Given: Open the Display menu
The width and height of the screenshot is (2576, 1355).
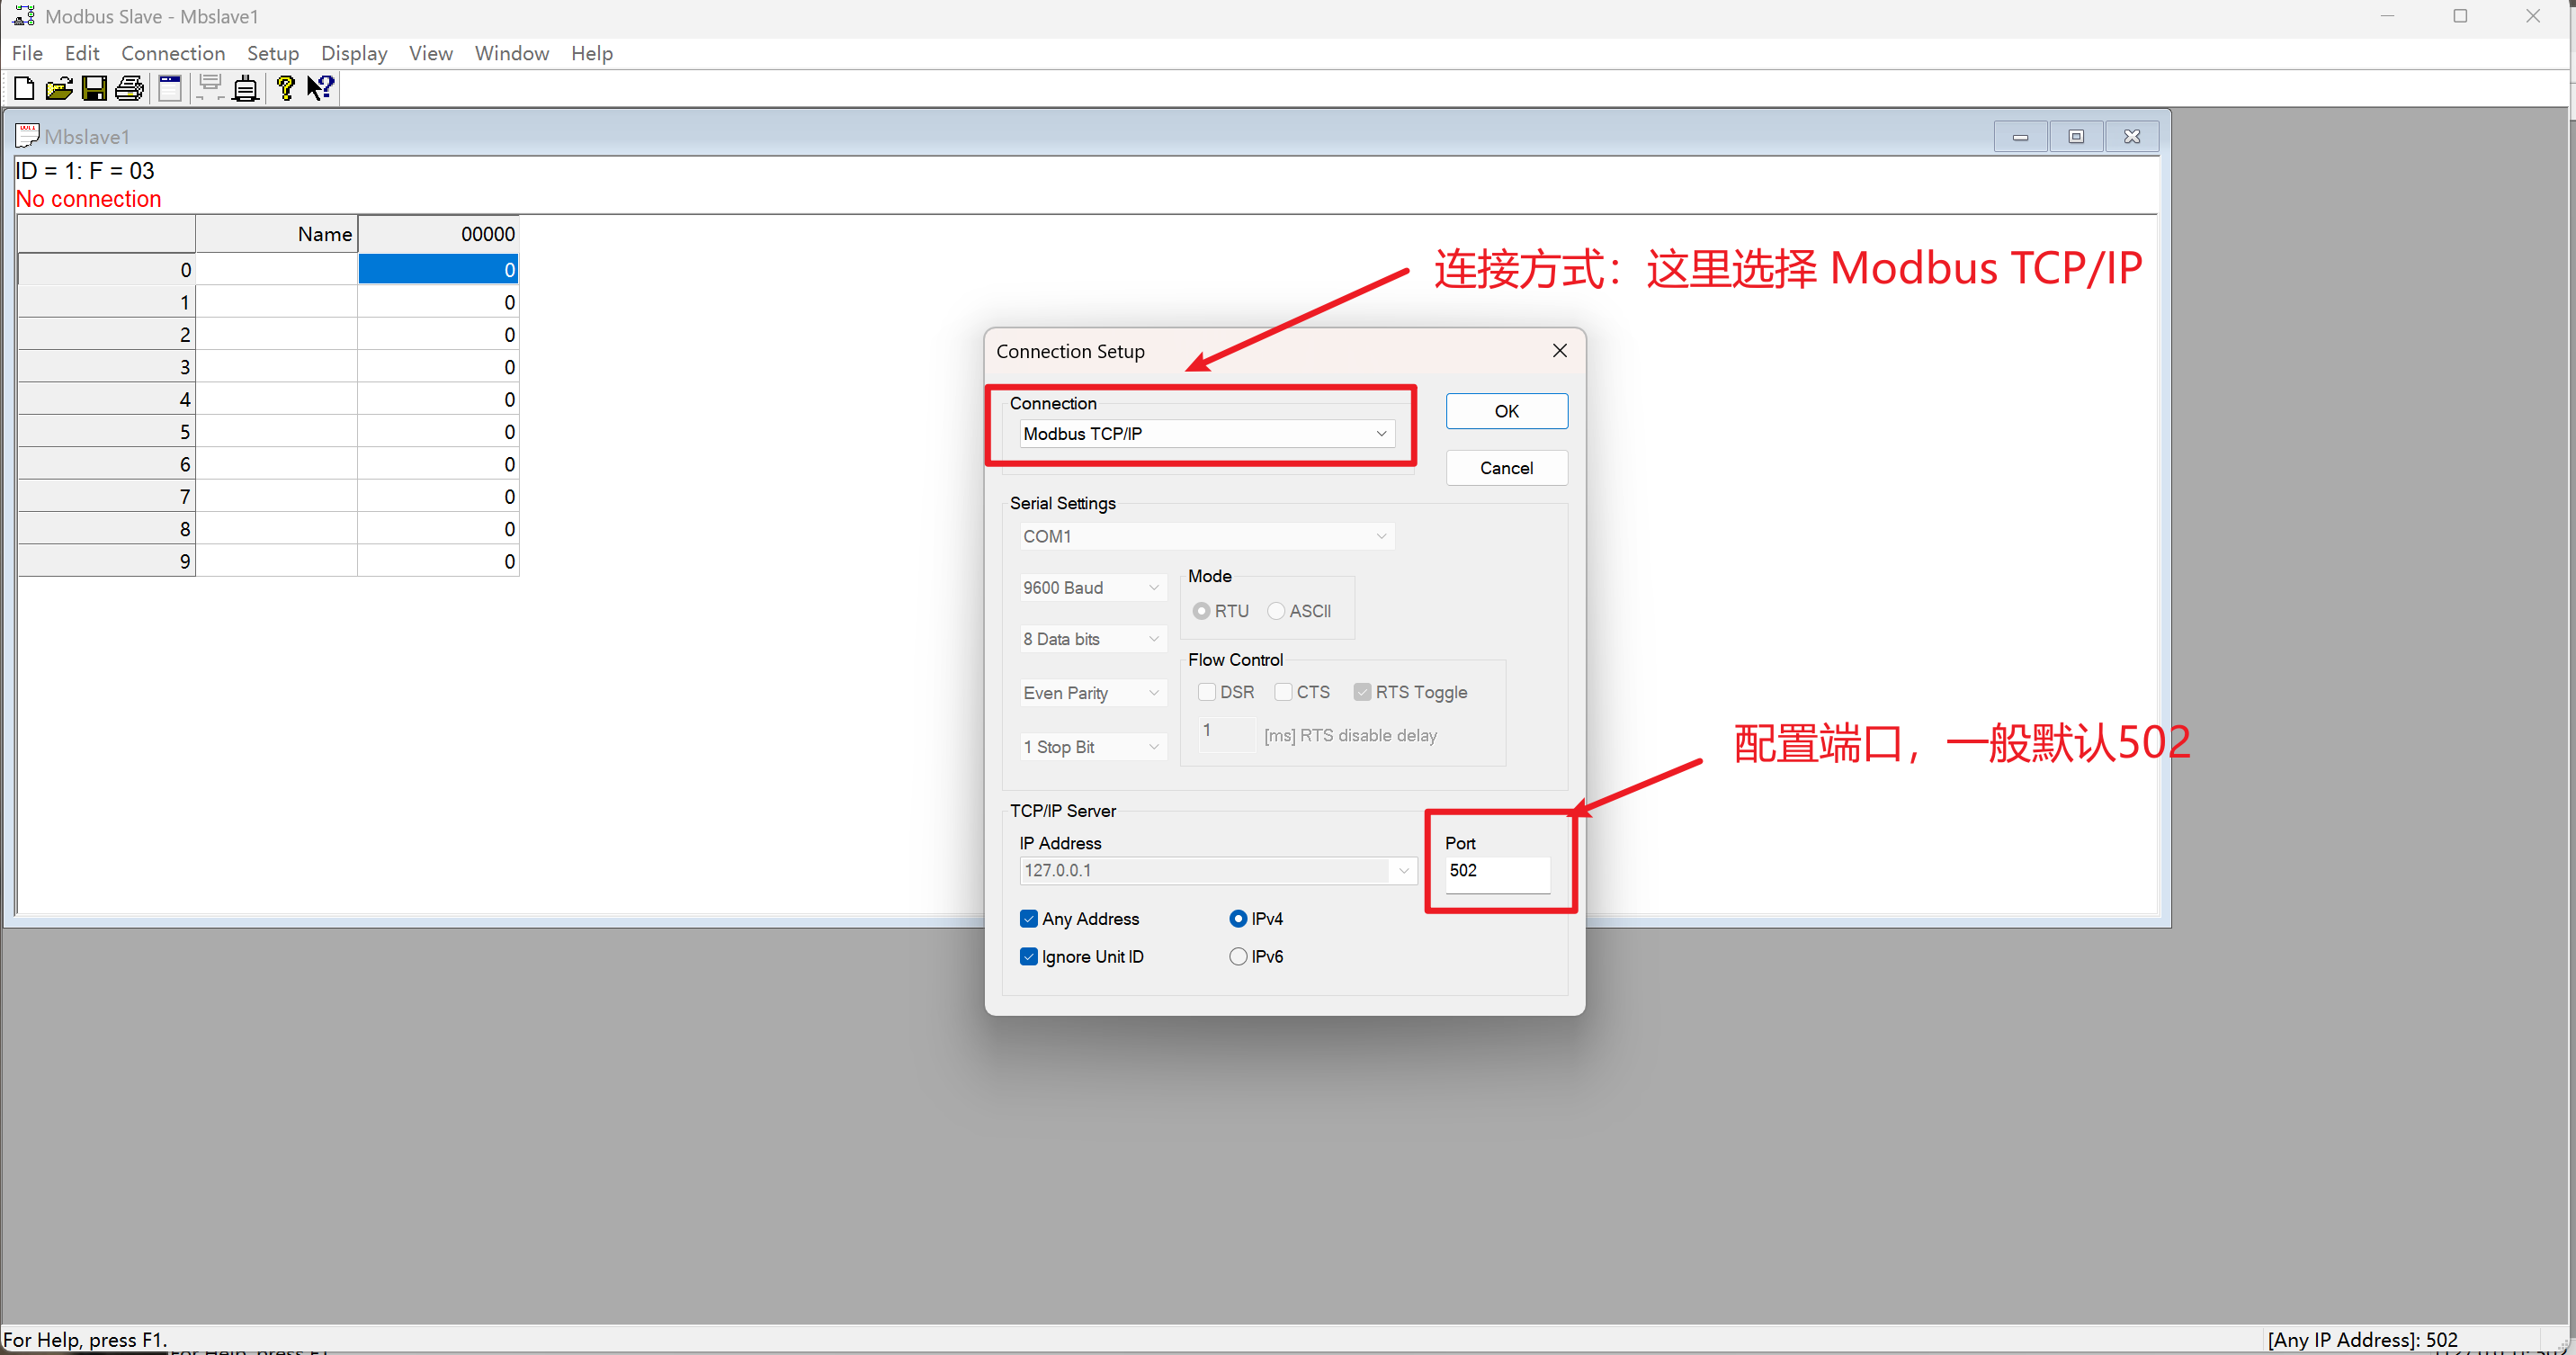Looking at the screenshot, I should [x=354, y=53].
